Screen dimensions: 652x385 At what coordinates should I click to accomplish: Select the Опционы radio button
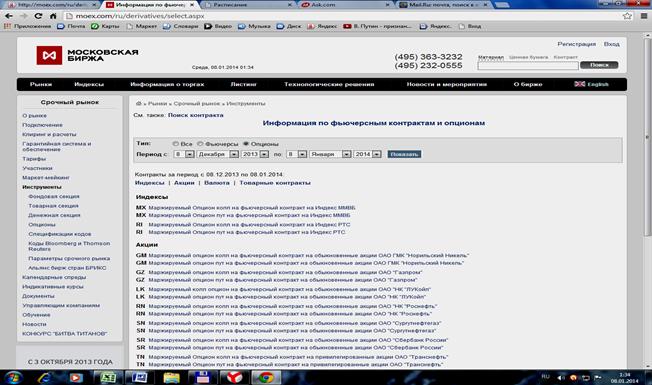point(246,144)
